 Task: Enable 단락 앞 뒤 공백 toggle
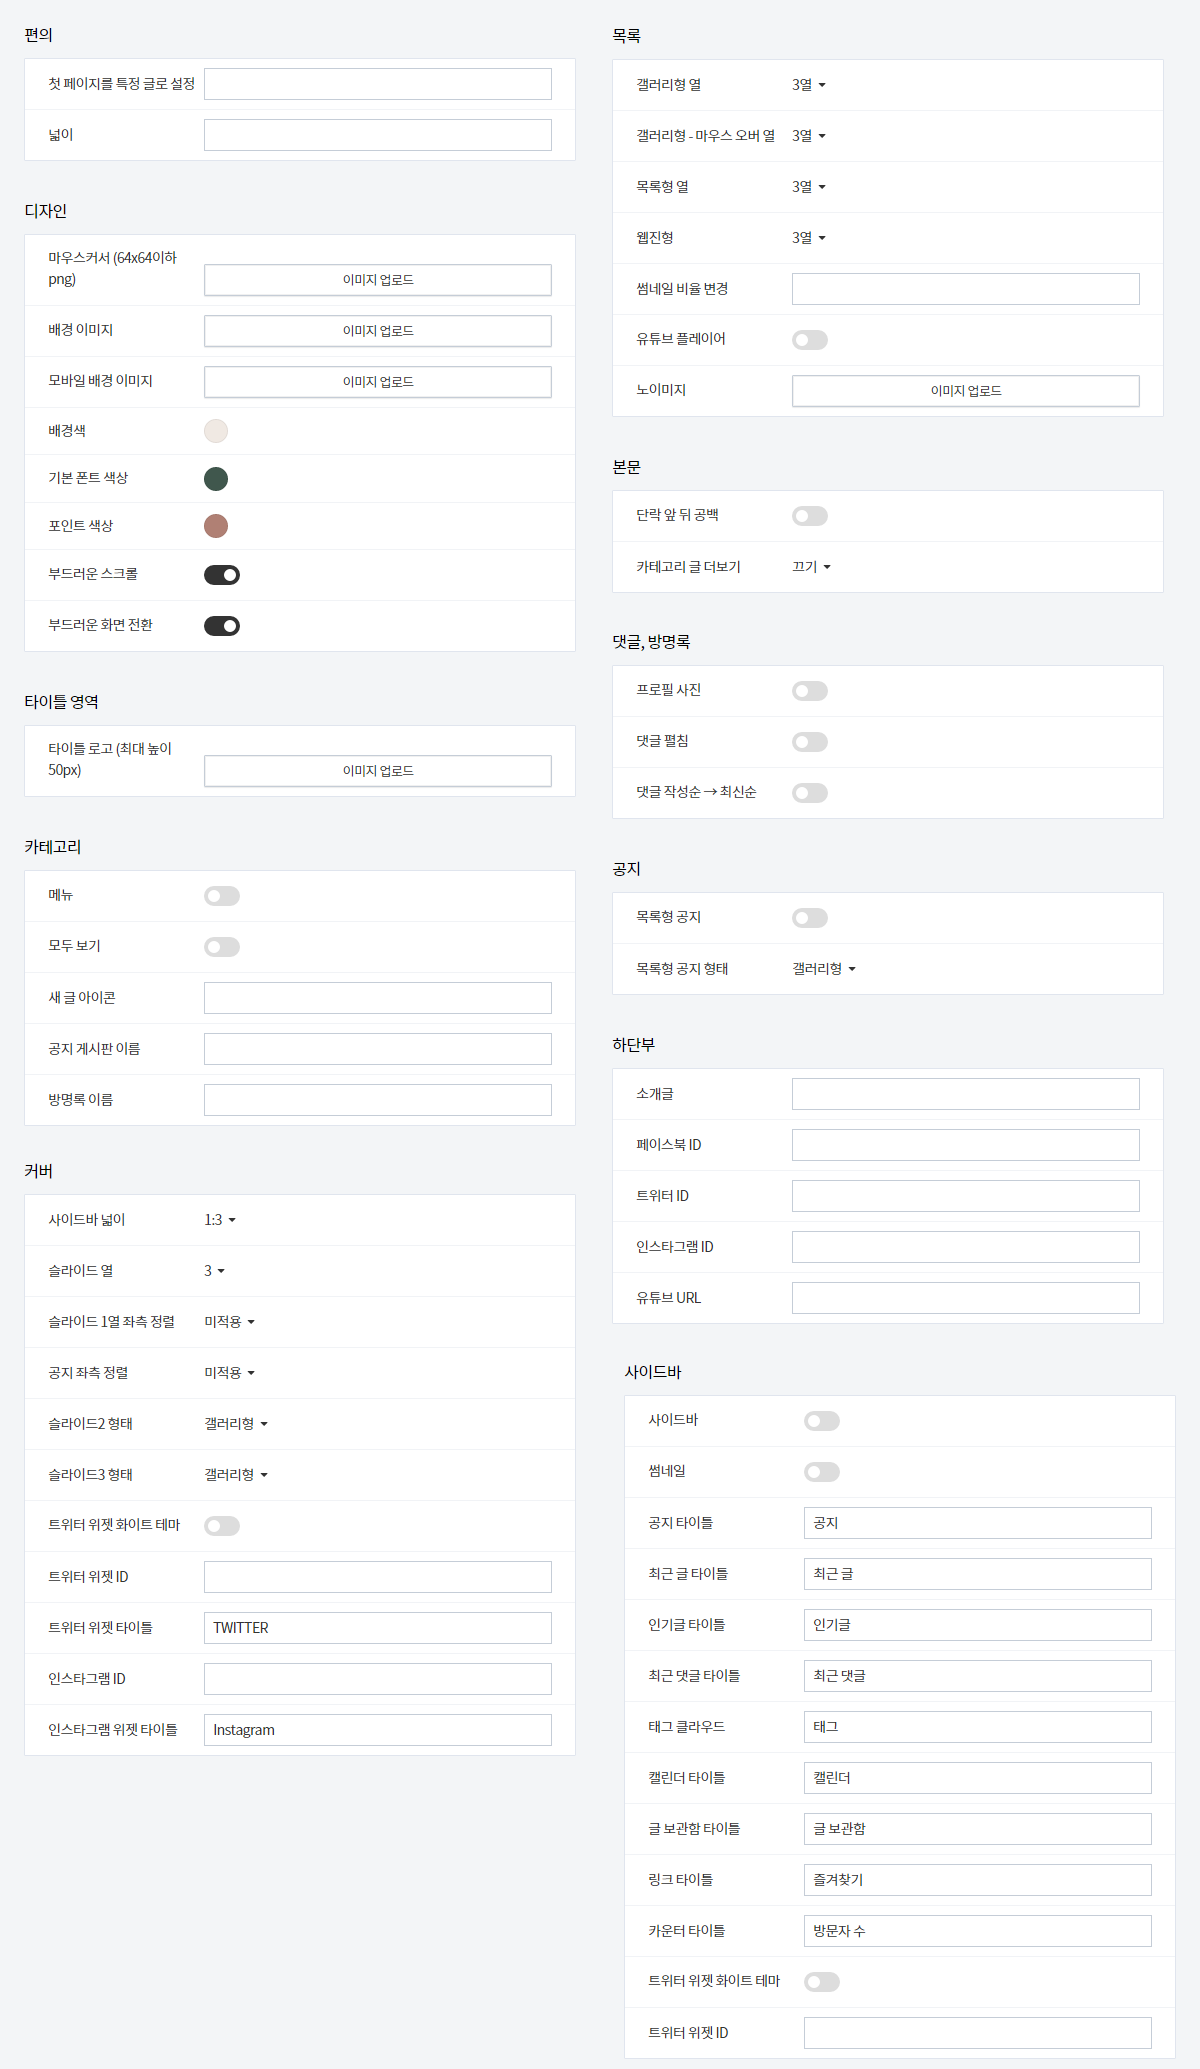[810, 516]
